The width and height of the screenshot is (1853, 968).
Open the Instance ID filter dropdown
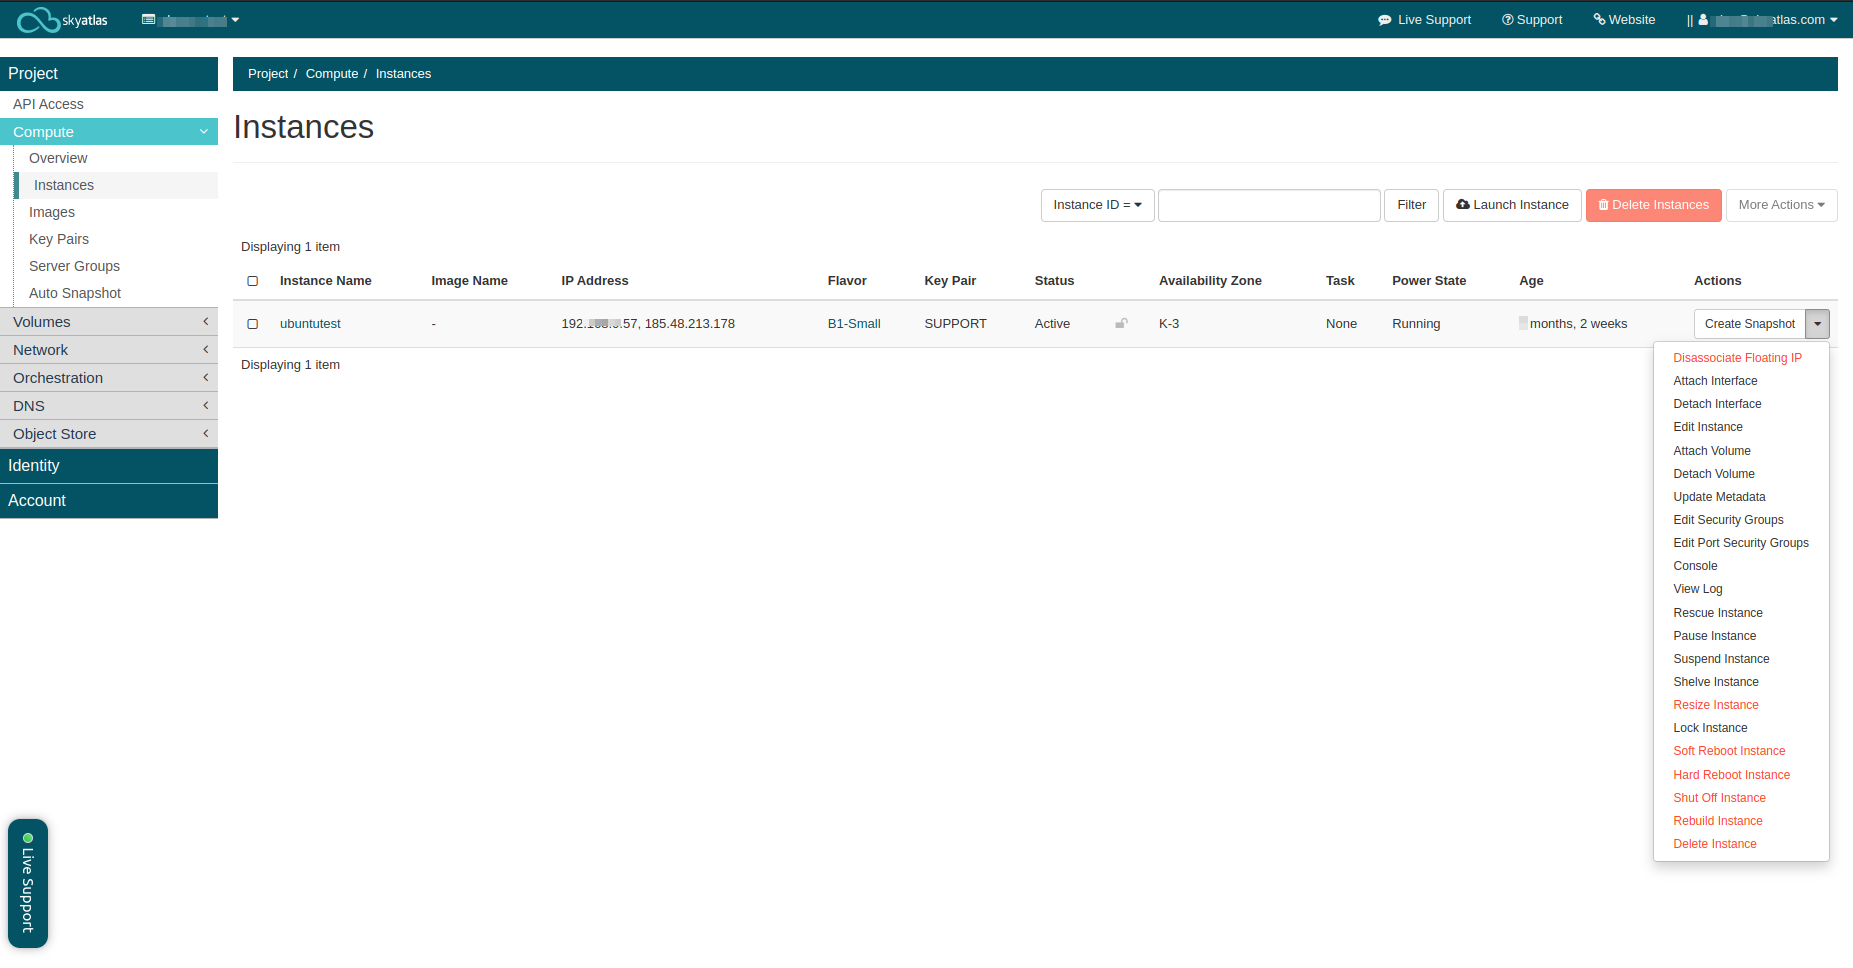(x=1097, y=205)
